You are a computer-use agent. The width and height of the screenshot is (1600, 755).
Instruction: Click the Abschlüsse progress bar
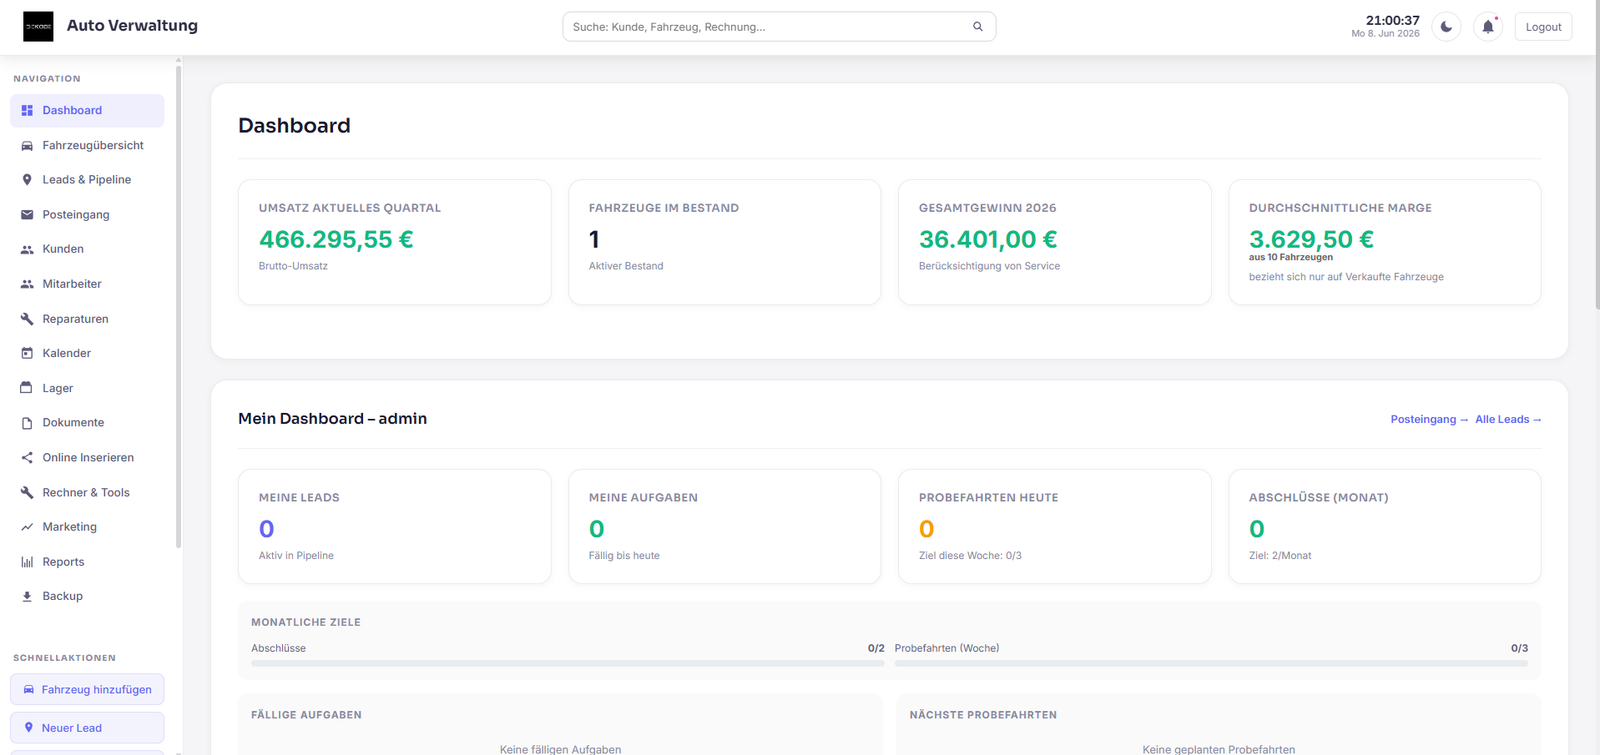[568, 663]
